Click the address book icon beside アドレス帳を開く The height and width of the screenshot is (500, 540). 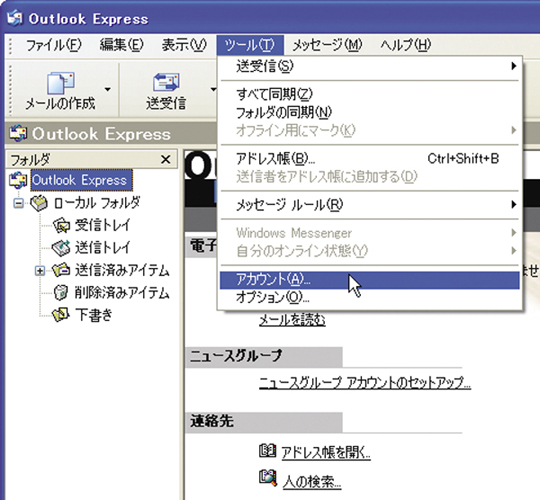click(267, 450)
